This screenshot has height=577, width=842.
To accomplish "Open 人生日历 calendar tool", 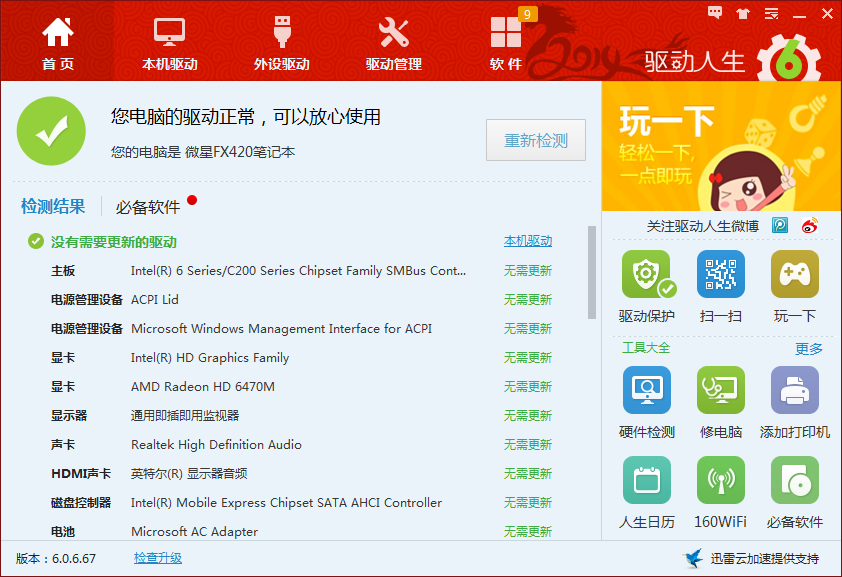I will [647, 480].
